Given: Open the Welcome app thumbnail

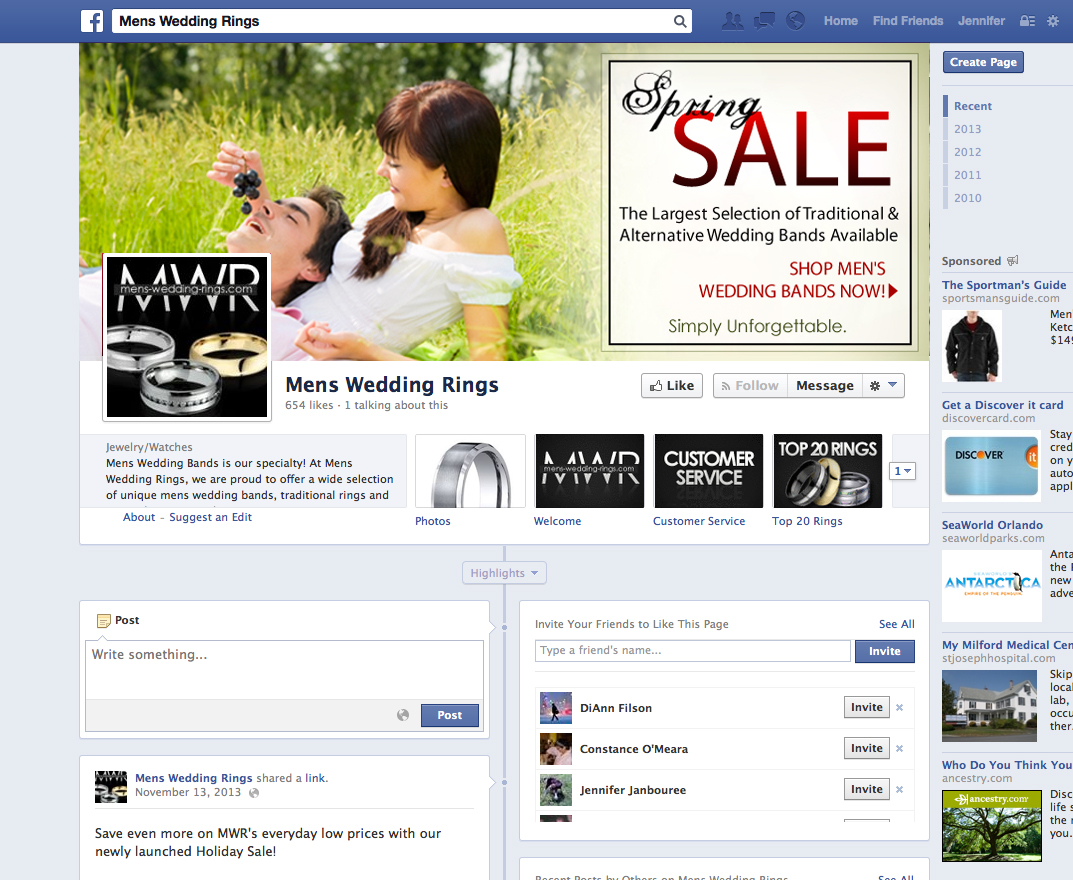Looking at the screenshot, I should click(589, 471).
